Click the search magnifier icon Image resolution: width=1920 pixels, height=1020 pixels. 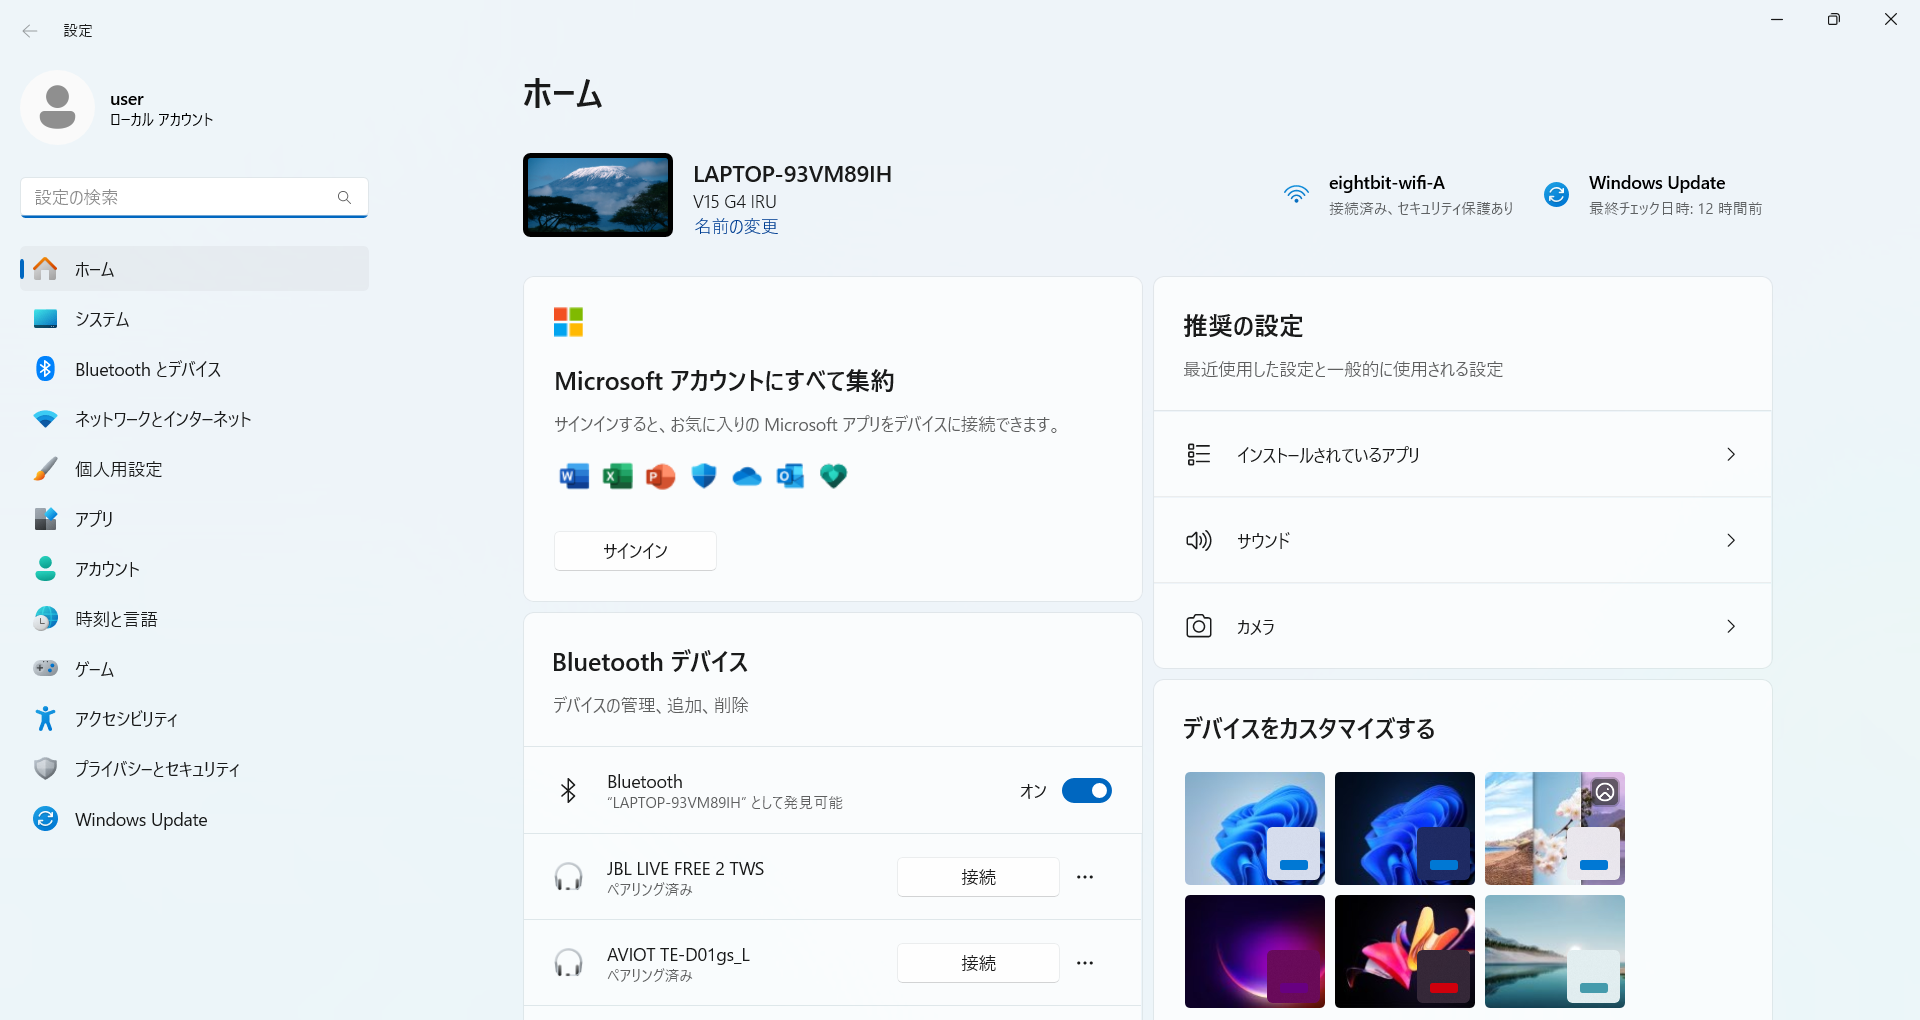(344, 197)
